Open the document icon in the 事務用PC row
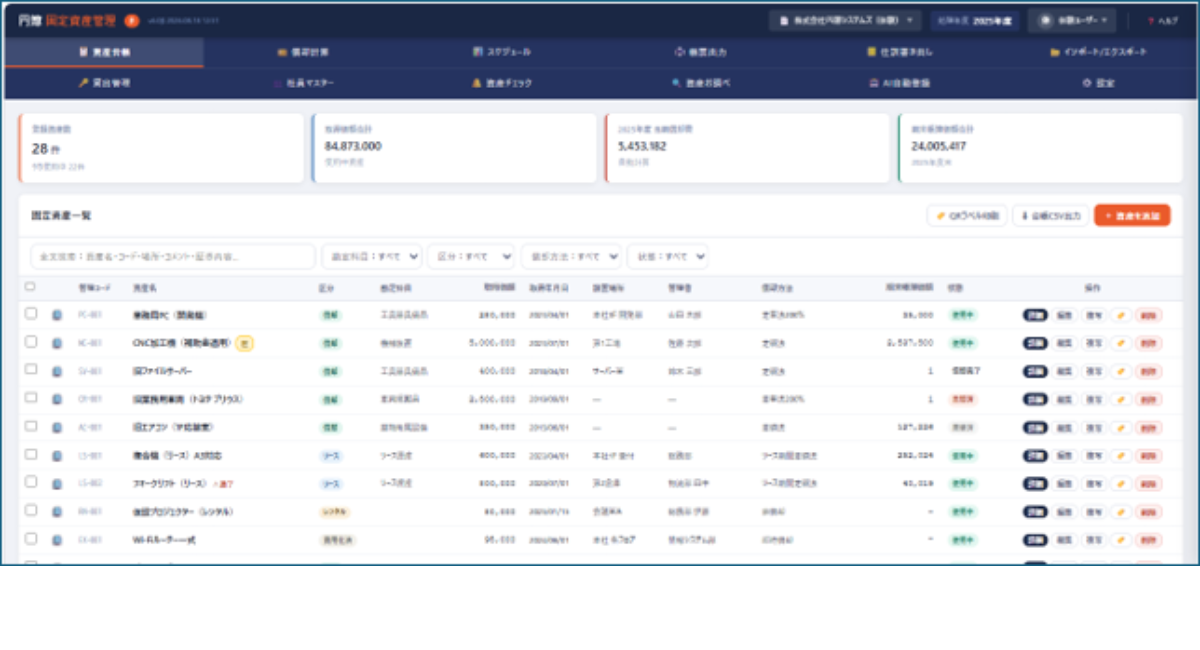The height and width of the screenshot is (650, 1200). point(58,314)
